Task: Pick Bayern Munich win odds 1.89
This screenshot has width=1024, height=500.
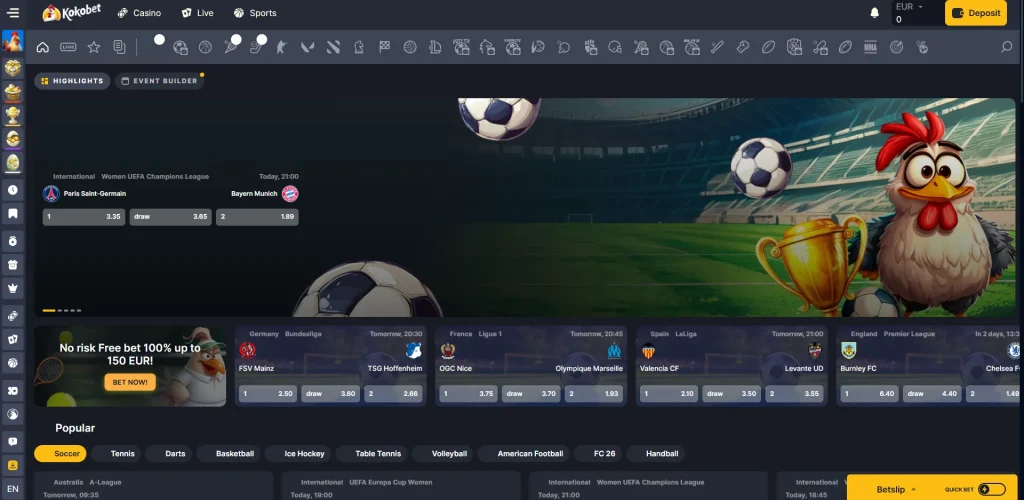Action: (x=257, y=216)
